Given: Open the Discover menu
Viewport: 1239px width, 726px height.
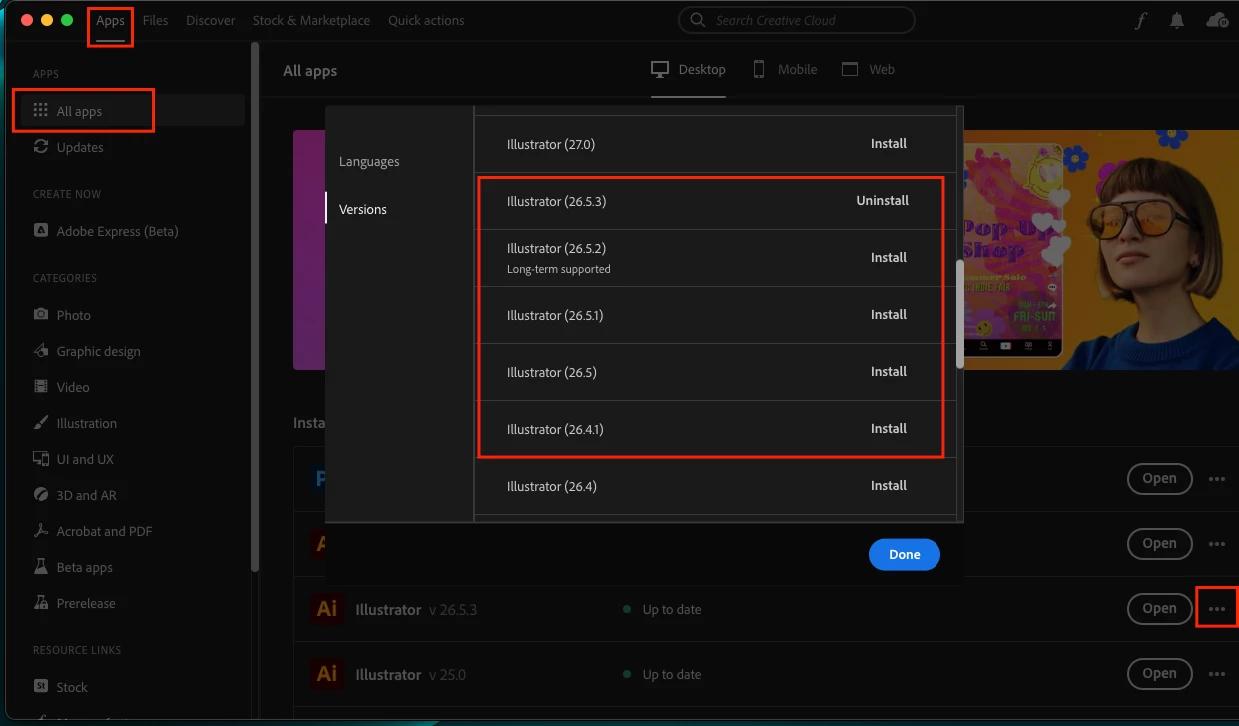Looking at the screenshot, I should point(211,20).
